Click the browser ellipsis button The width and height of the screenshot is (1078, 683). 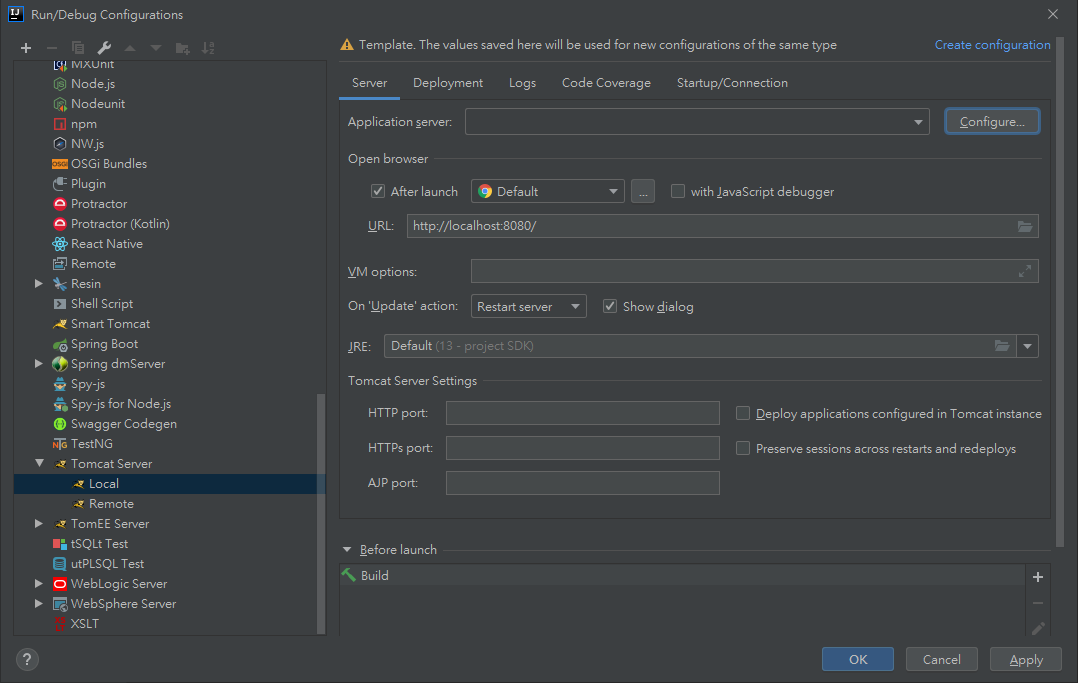click(643, 191)
